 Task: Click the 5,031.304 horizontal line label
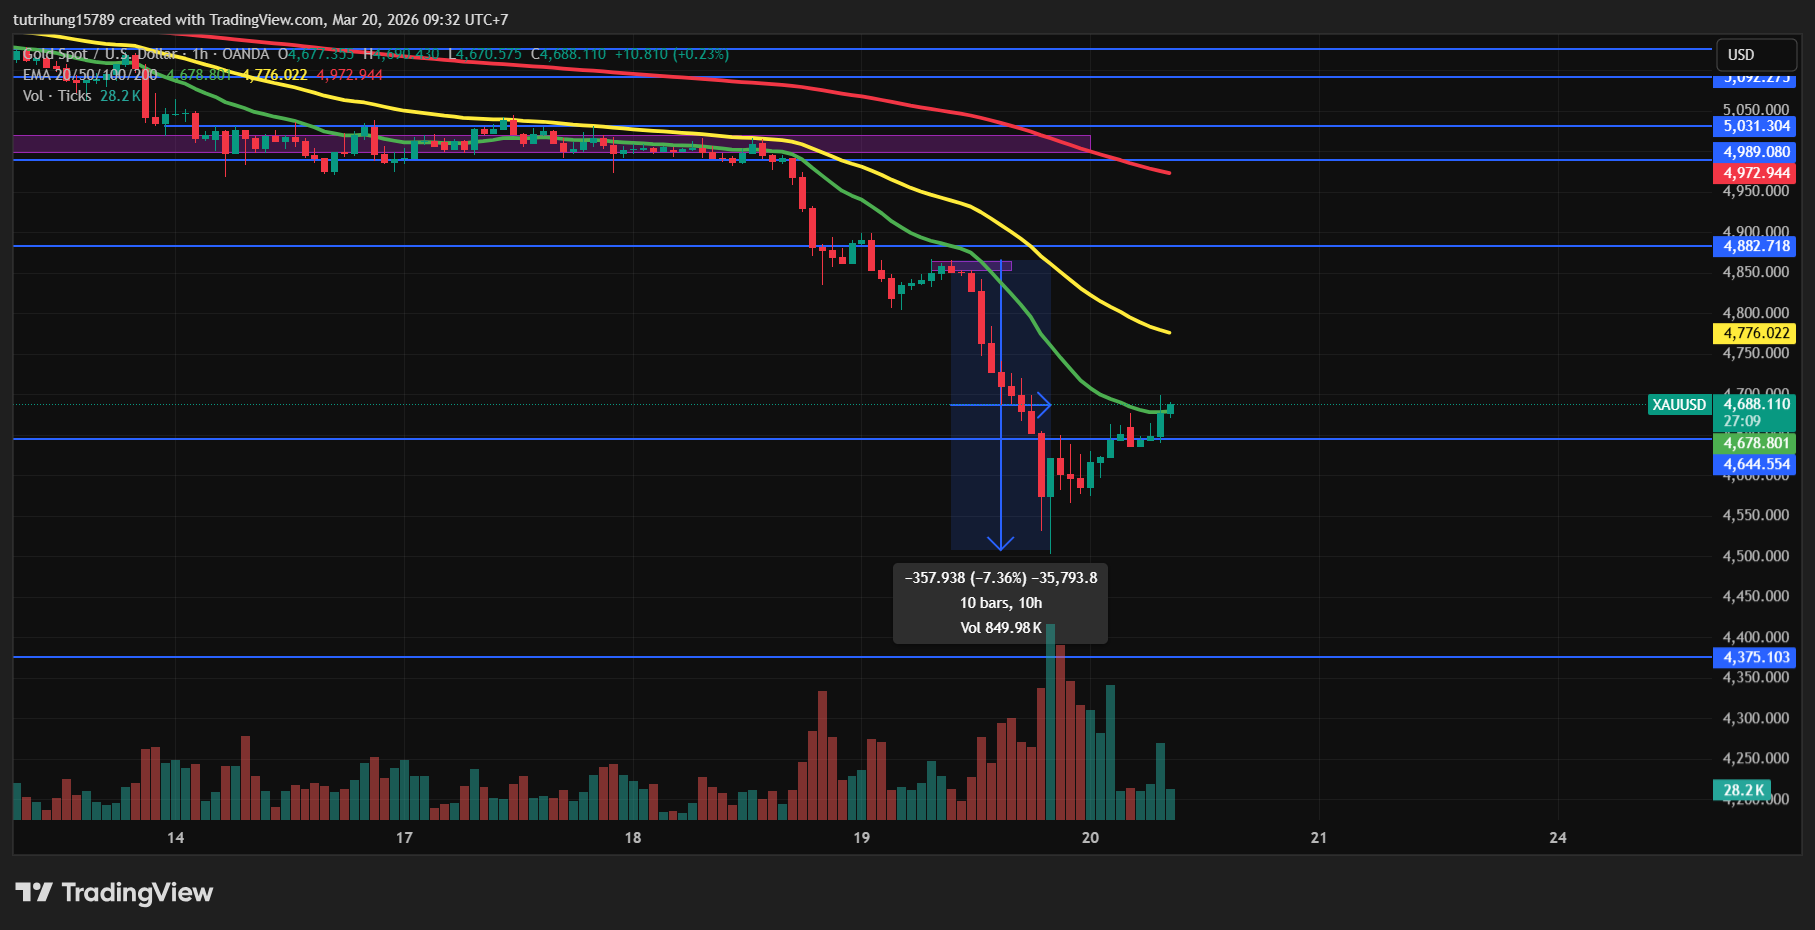coord(1756,126)
